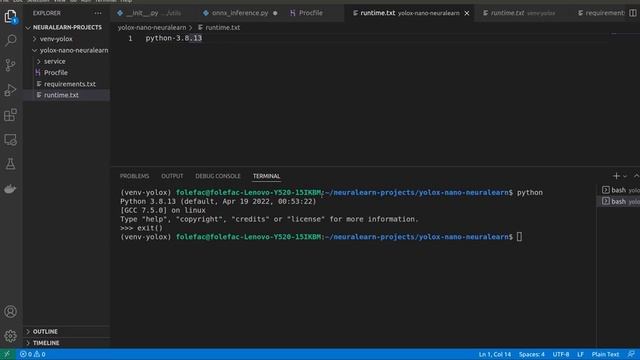Click the split editor icon

coord(633,13)
